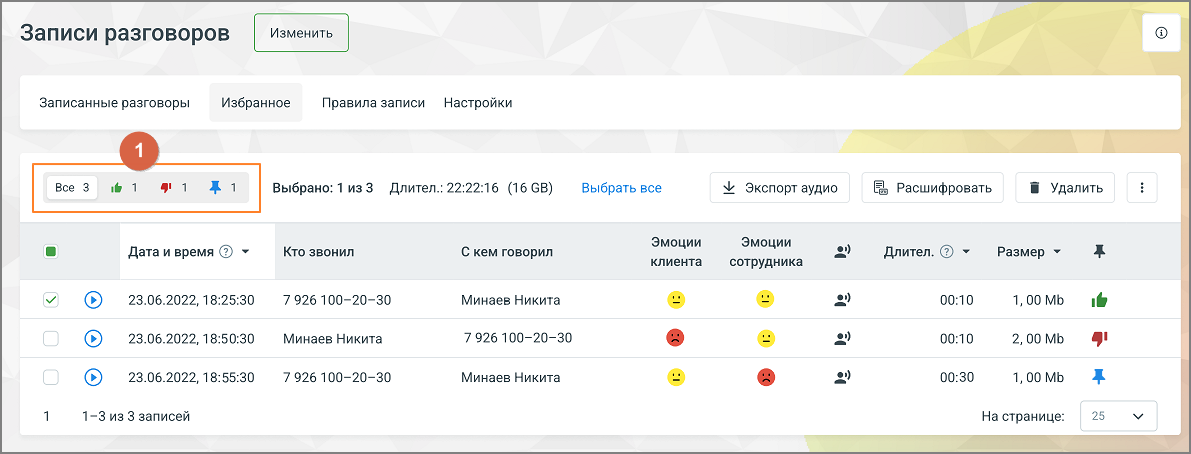Check the 18:55:30 recording checkbox

coord(51,377)
